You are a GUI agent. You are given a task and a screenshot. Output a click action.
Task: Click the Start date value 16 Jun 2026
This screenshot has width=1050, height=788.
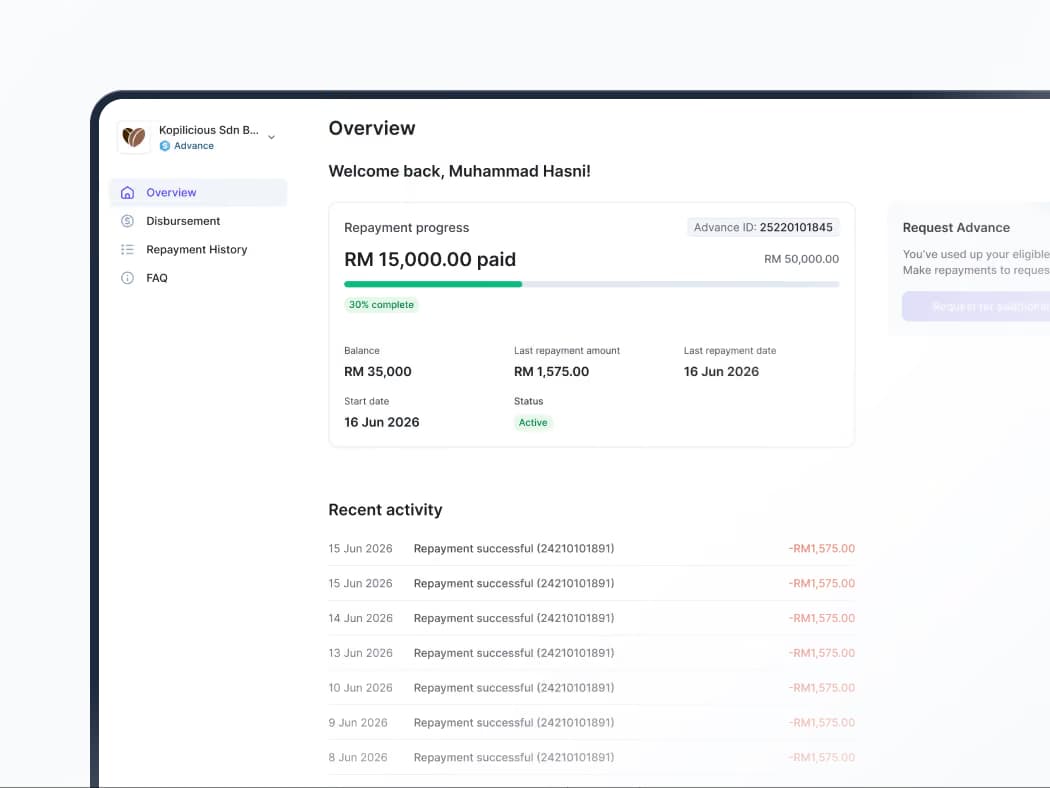coord(382,422)
